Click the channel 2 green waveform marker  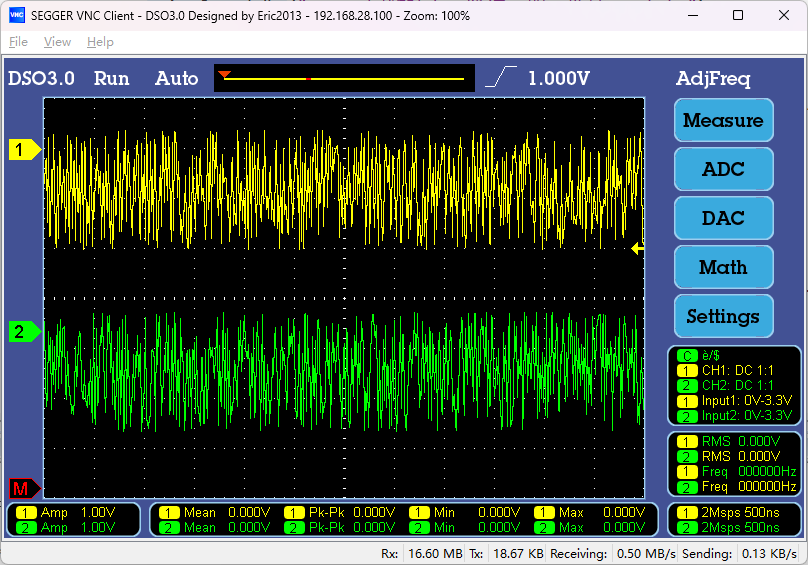pyautogui.click(x=24, y=331)
